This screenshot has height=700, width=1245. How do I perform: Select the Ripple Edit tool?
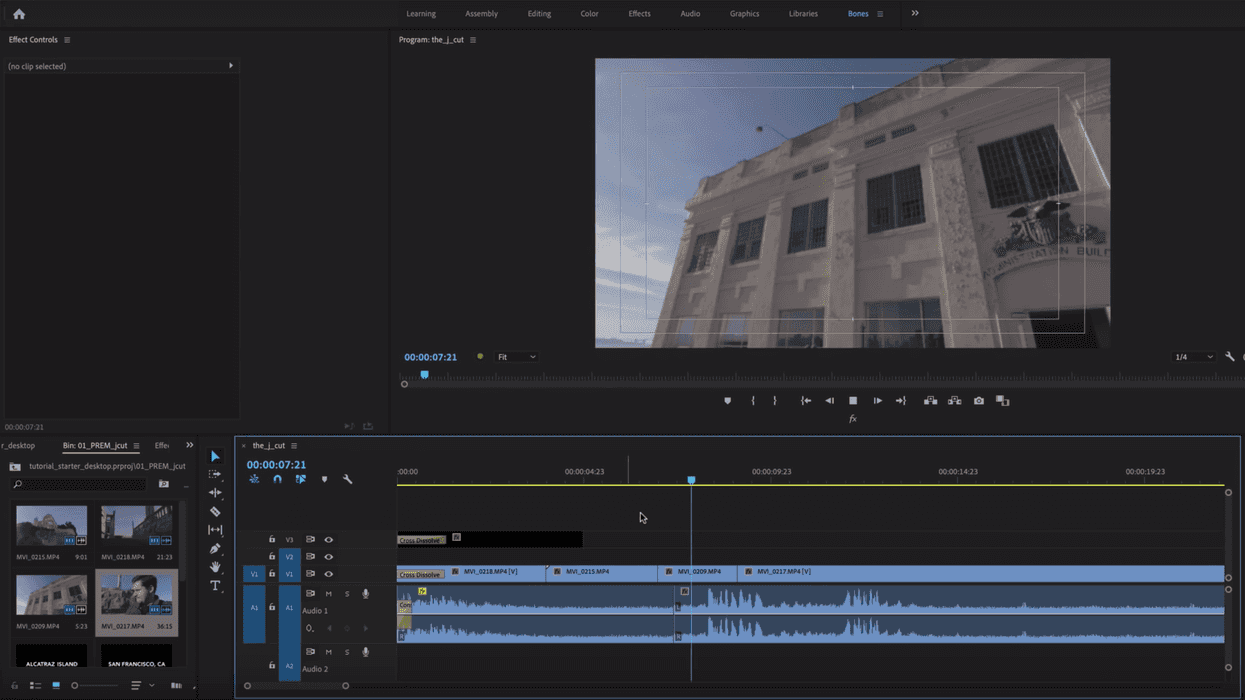[x=215, y=493]
